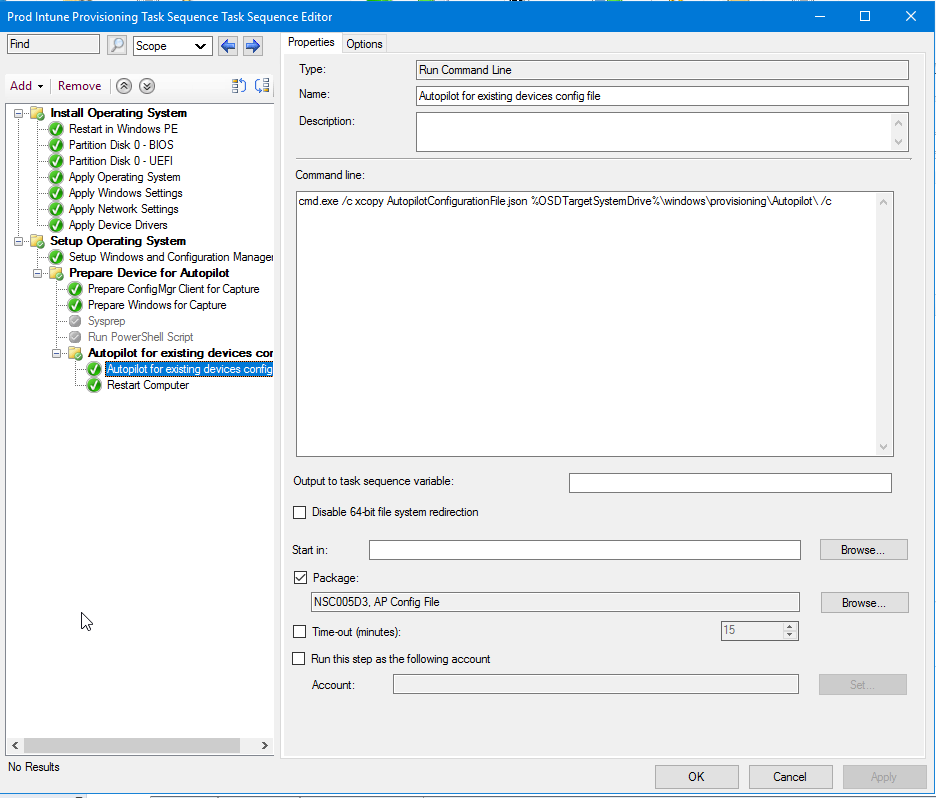Click Prepare Windows for Capture check icon
The height and width of the screenshot is (798, 936).
tap(75, 306)
